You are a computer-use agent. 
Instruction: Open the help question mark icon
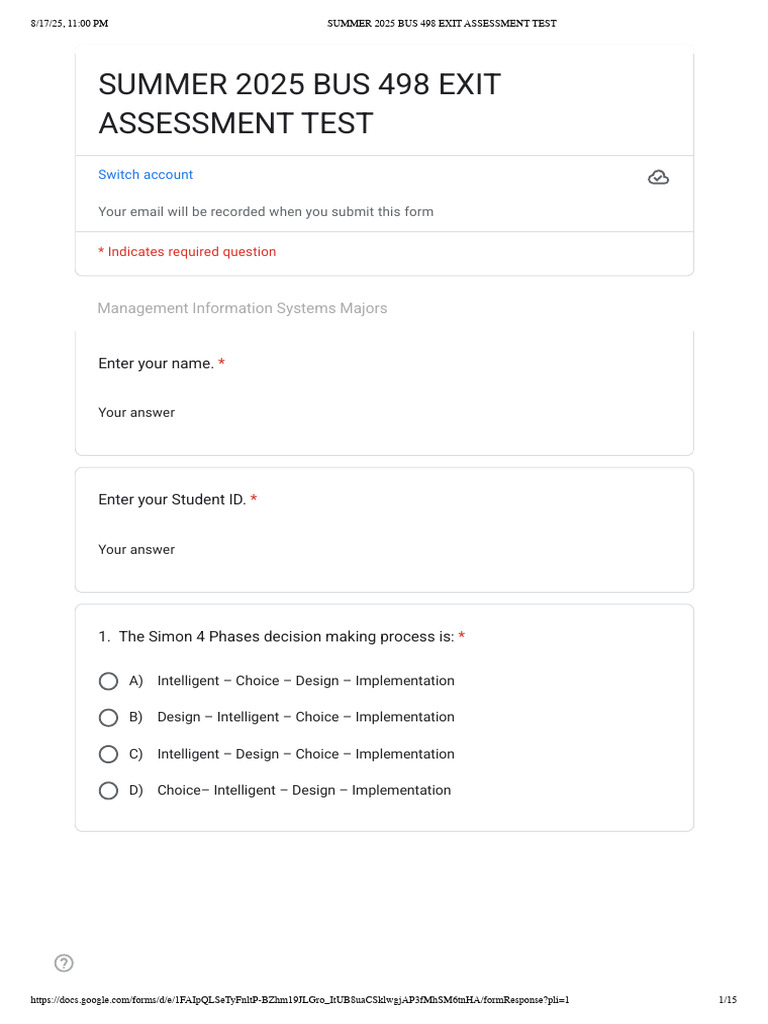pyautogui.click(x=64, y=963)
